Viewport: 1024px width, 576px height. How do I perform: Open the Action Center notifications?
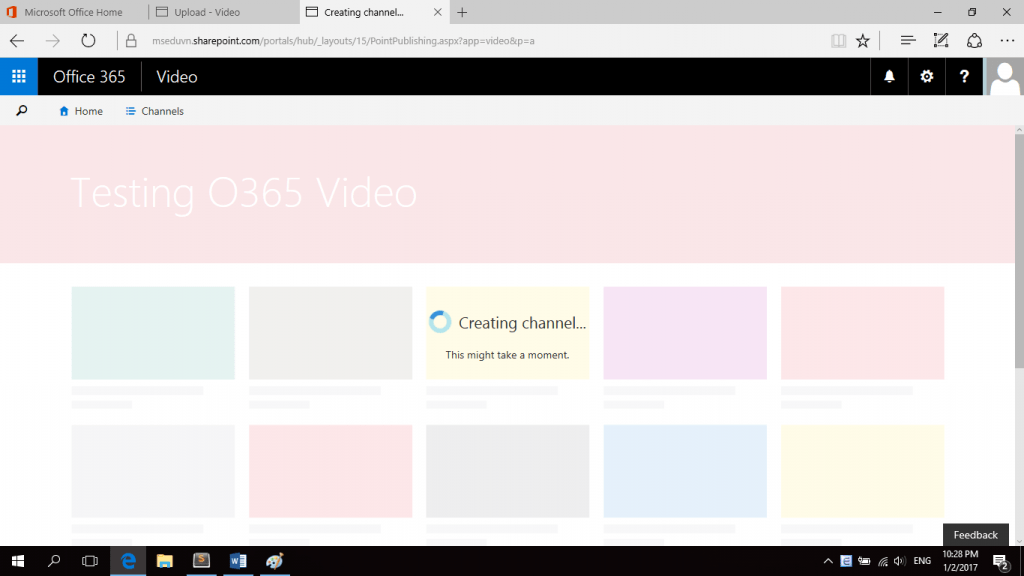[1000, 561]
